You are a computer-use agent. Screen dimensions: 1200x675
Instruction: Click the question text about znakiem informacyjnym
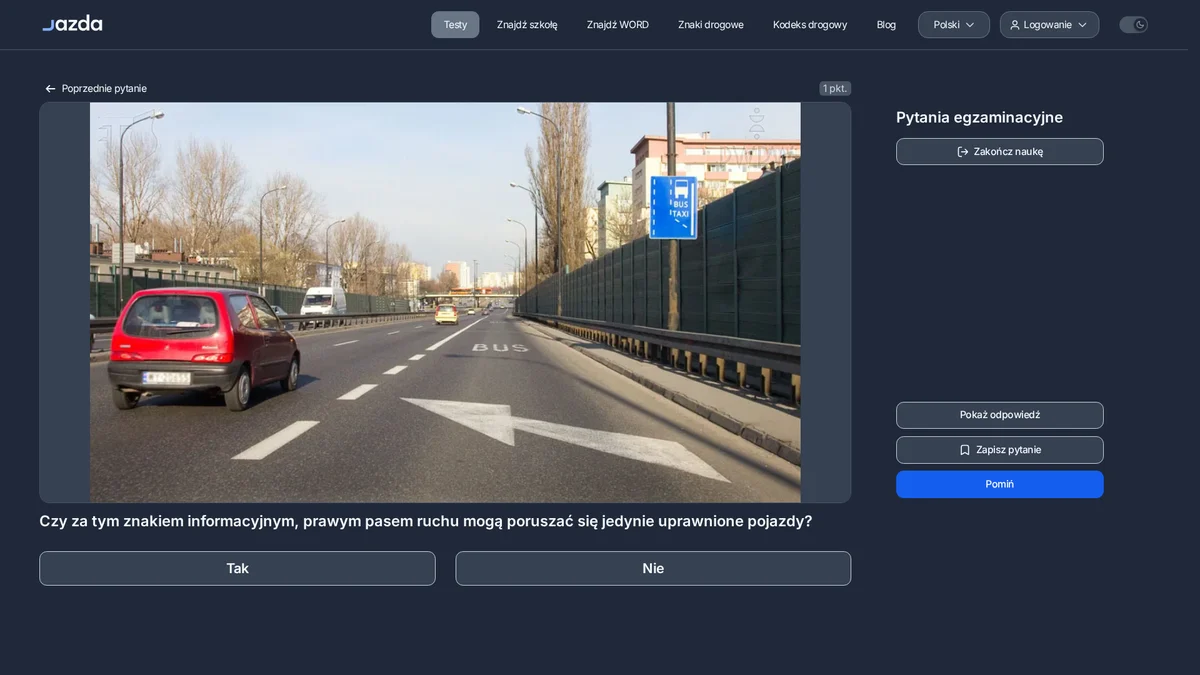(426, 521)
